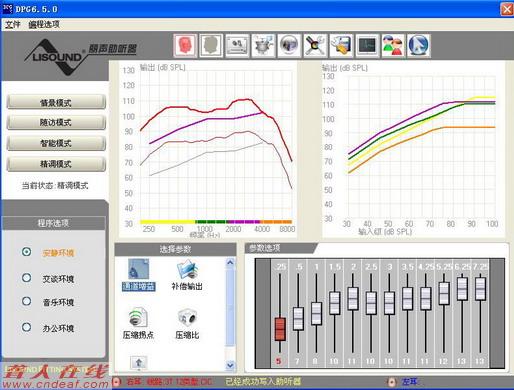Click the red .25 kHz gain slider handle
The width and height of the screenshot is (514, 390).
point(280,329)
